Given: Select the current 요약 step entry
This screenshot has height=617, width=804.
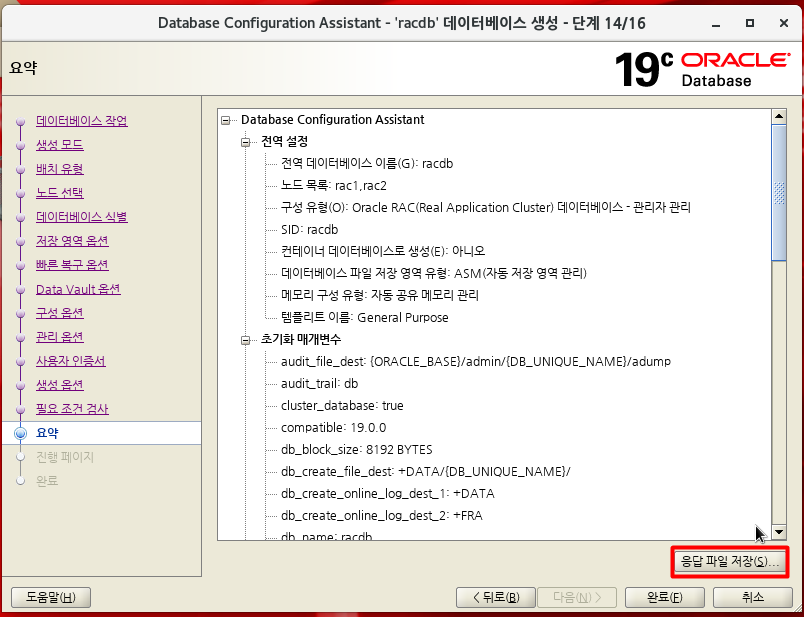Looking at the screenshot, I should pos(47,433).
